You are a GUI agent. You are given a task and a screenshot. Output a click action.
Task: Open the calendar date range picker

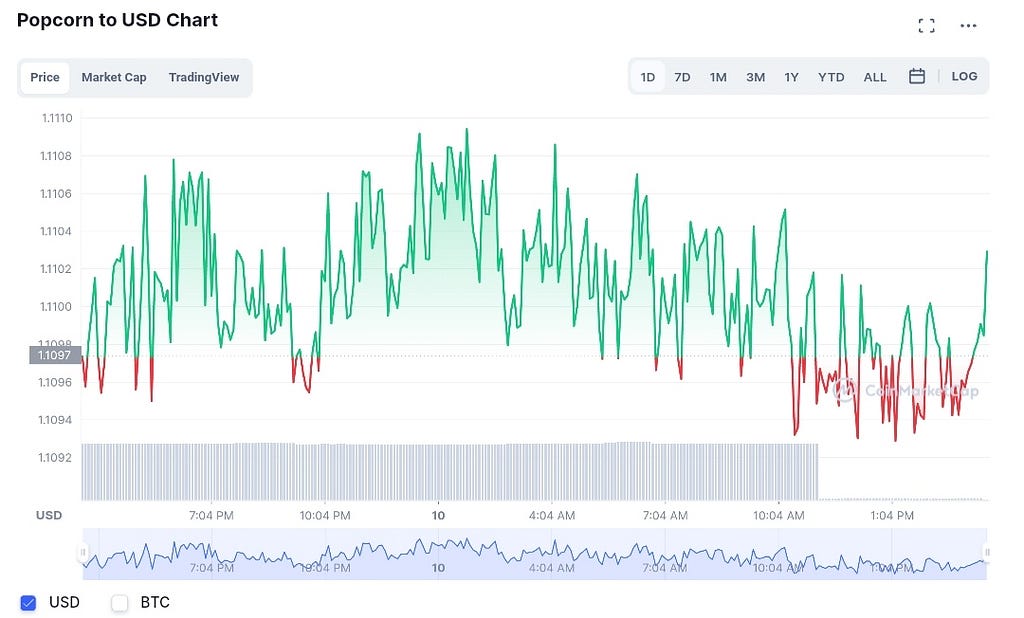pos(917,76)
